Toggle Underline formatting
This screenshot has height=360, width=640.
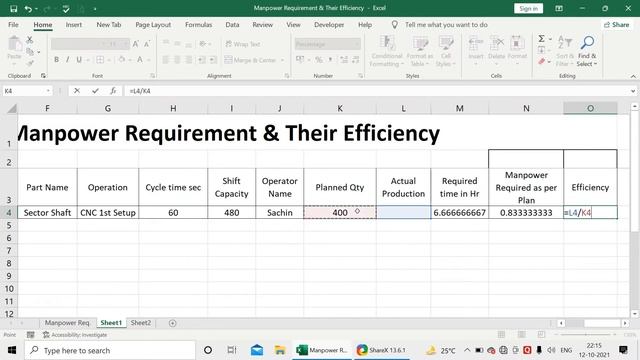click(x=79, y=60)
